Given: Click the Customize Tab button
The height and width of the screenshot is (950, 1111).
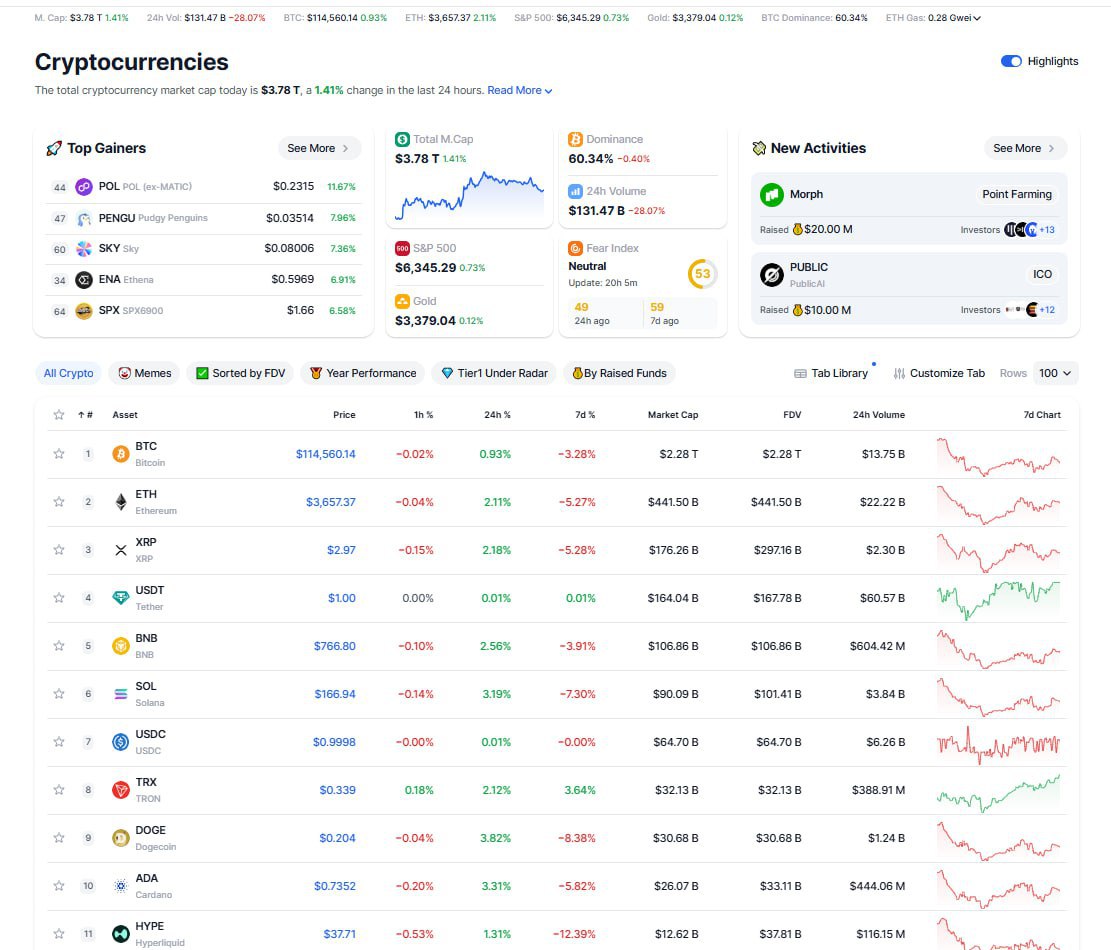Looking at the screenshot, I should click(939, 373).
